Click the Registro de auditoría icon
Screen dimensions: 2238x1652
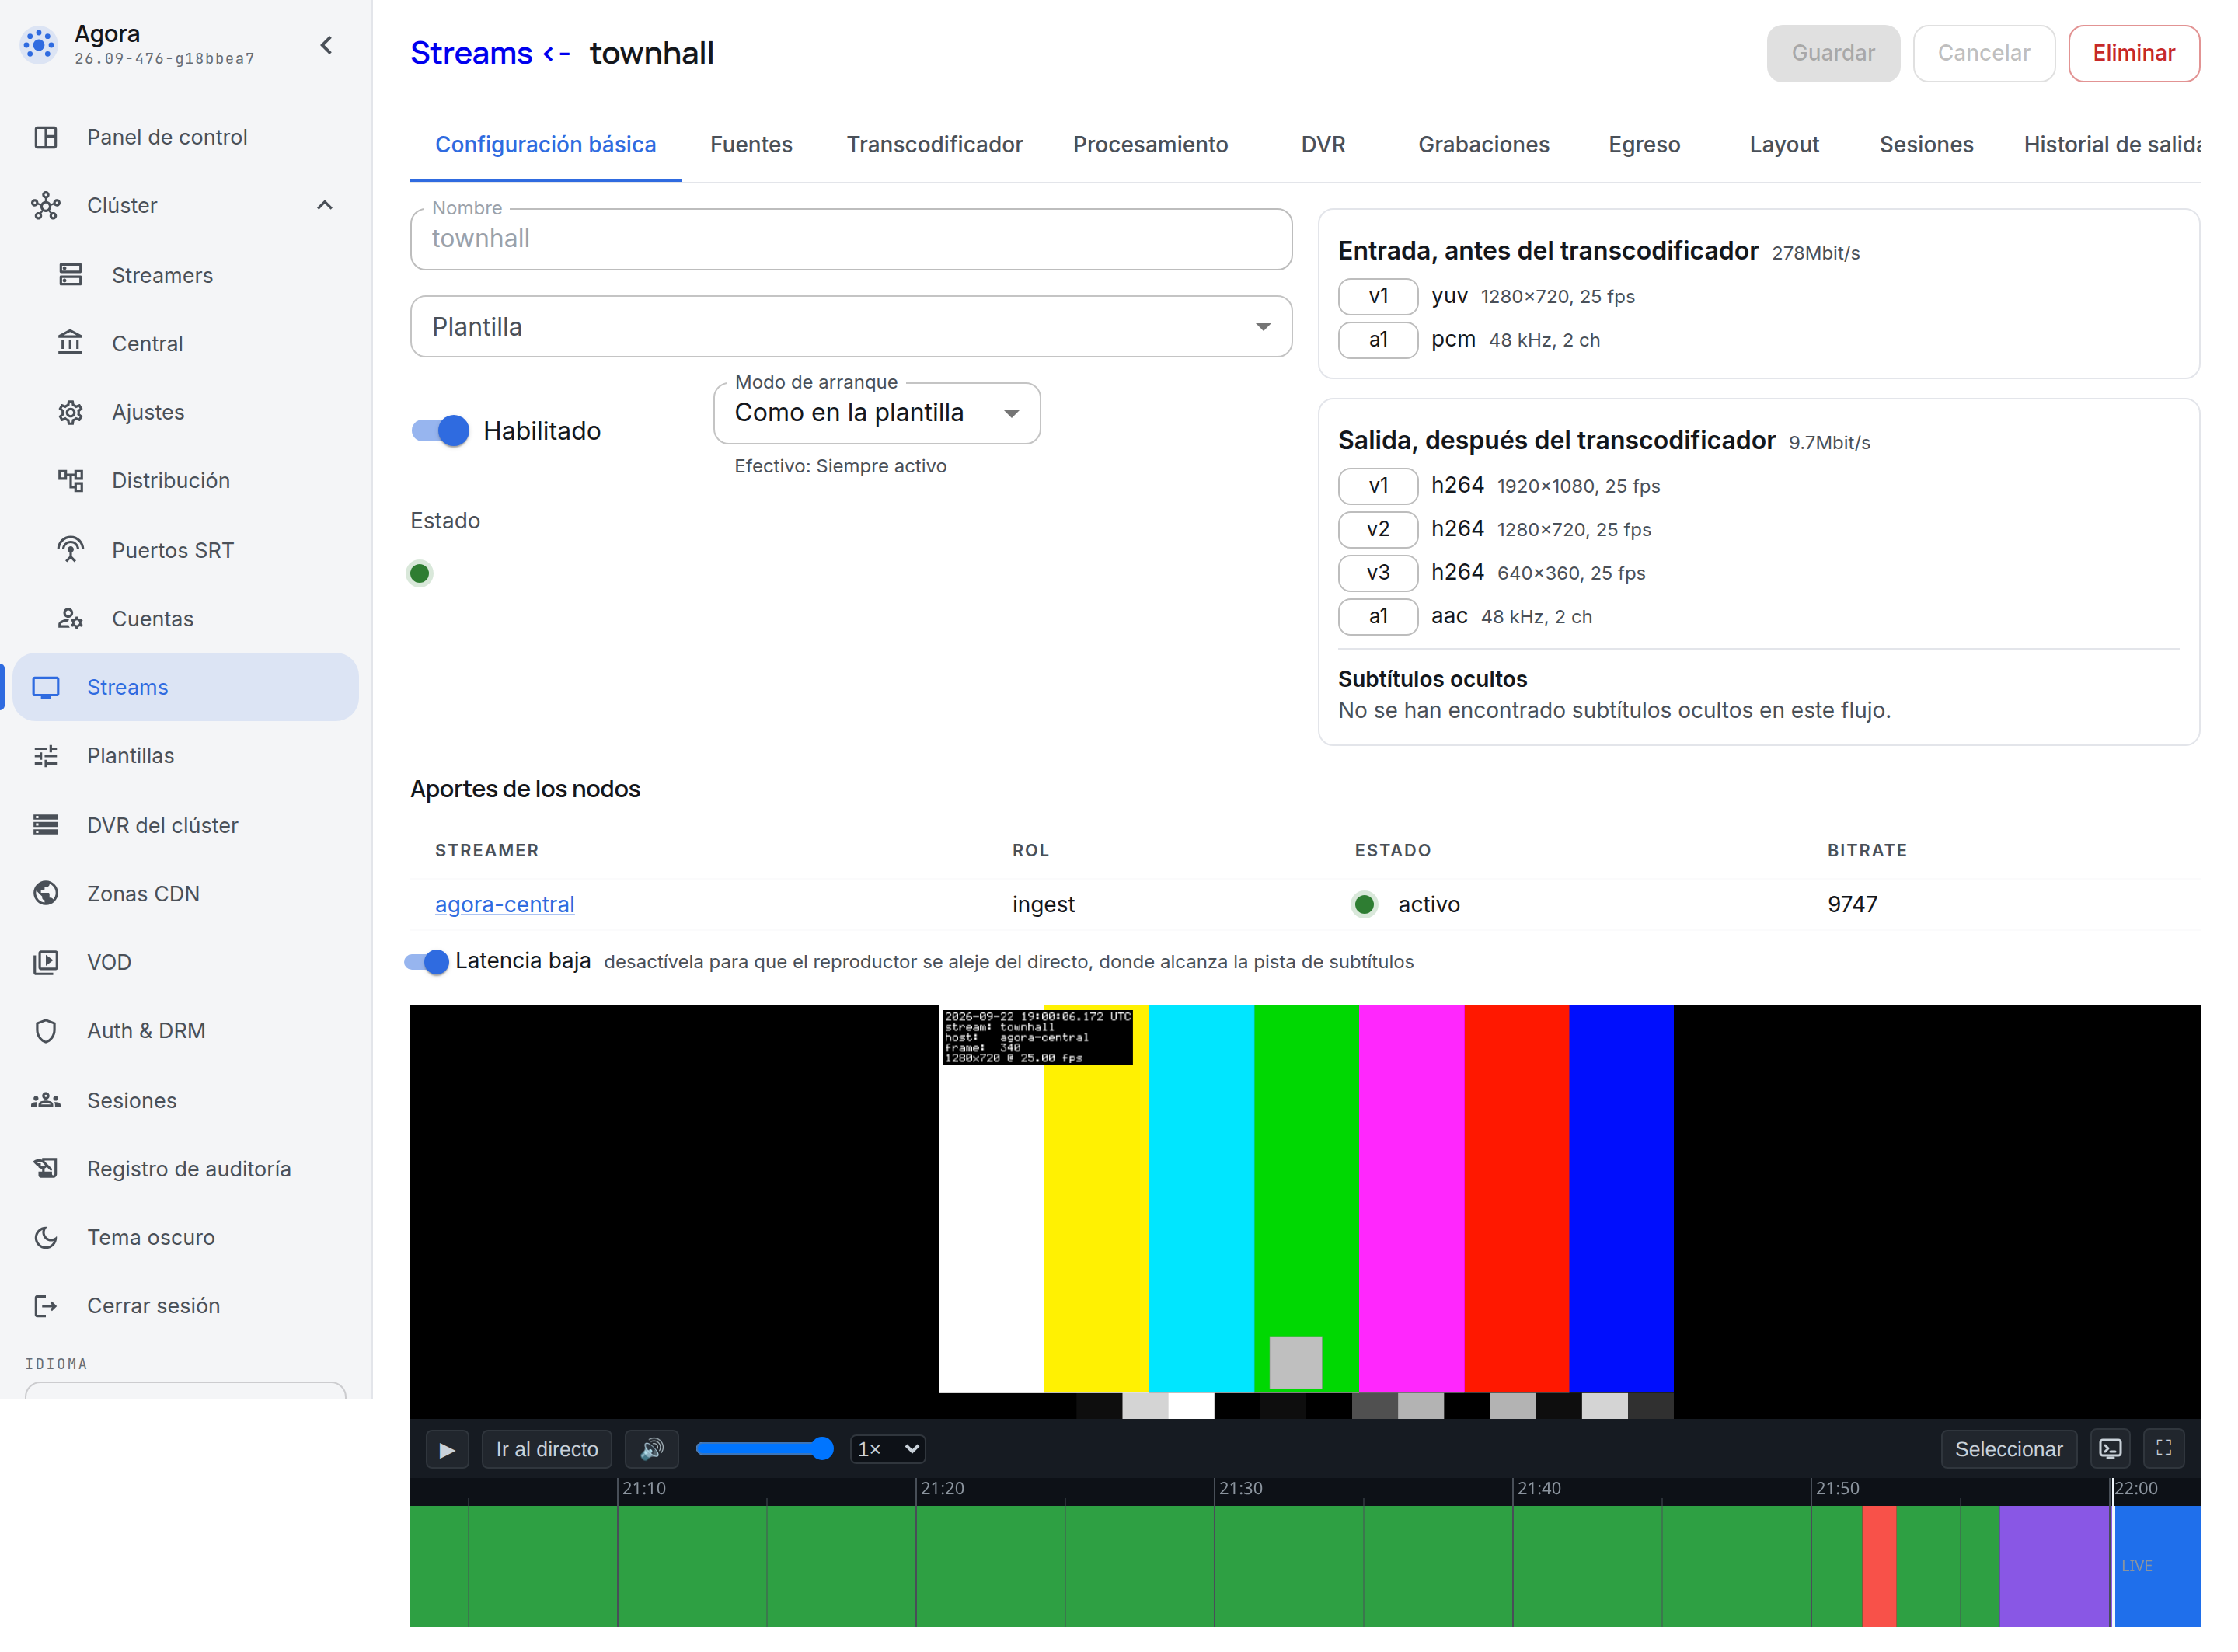coord(46,1168)
